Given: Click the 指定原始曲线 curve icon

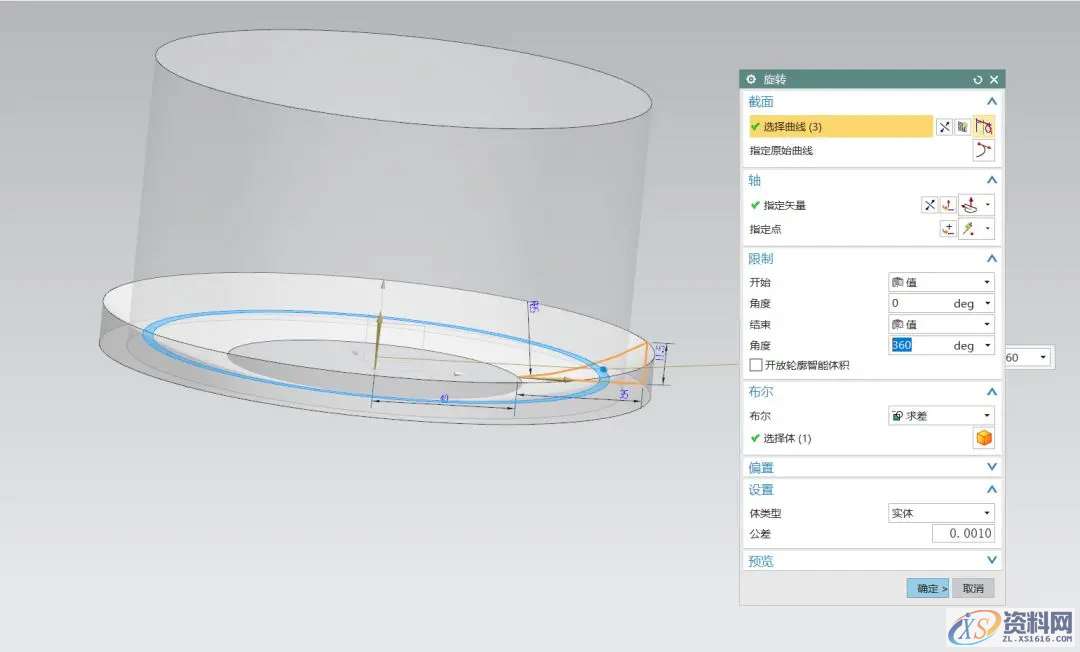Looking at the screenshot, I should coord(984,151).
